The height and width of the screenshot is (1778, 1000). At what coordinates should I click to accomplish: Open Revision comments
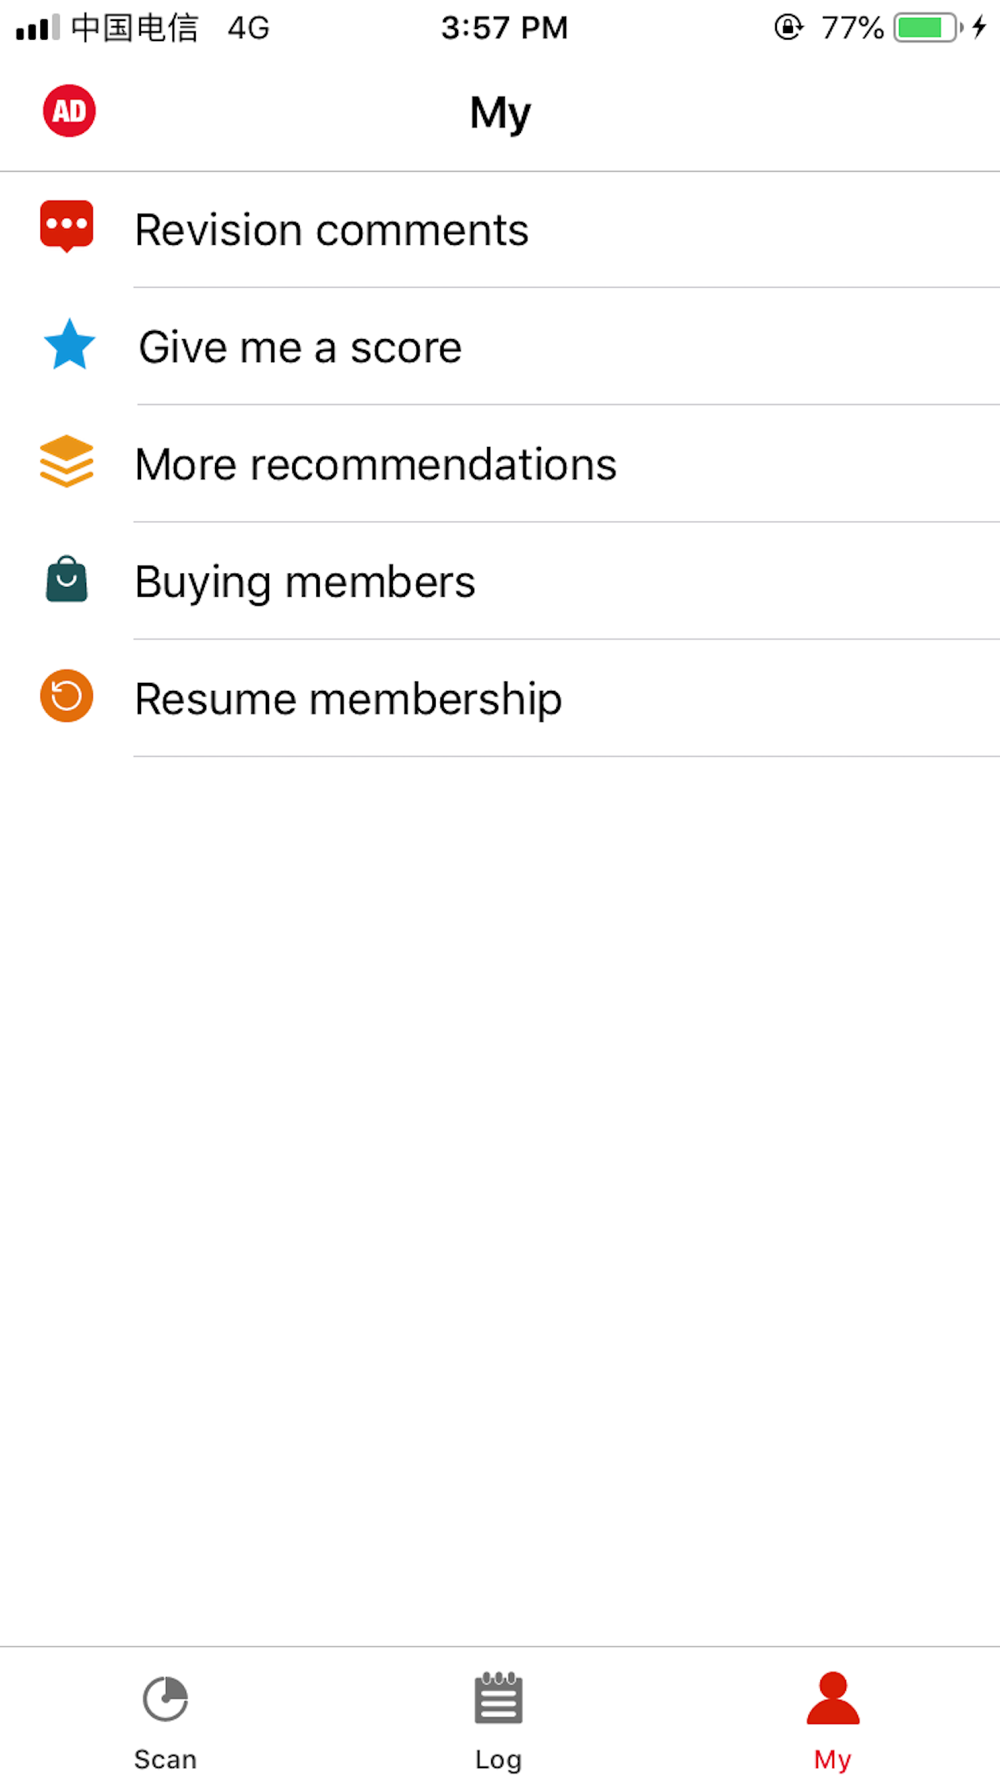tap(332, 230)
